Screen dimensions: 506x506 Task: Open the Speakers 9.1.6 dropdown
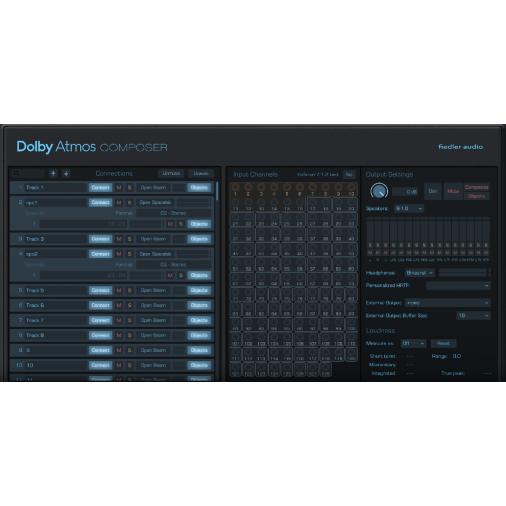(x=409, y=208)
